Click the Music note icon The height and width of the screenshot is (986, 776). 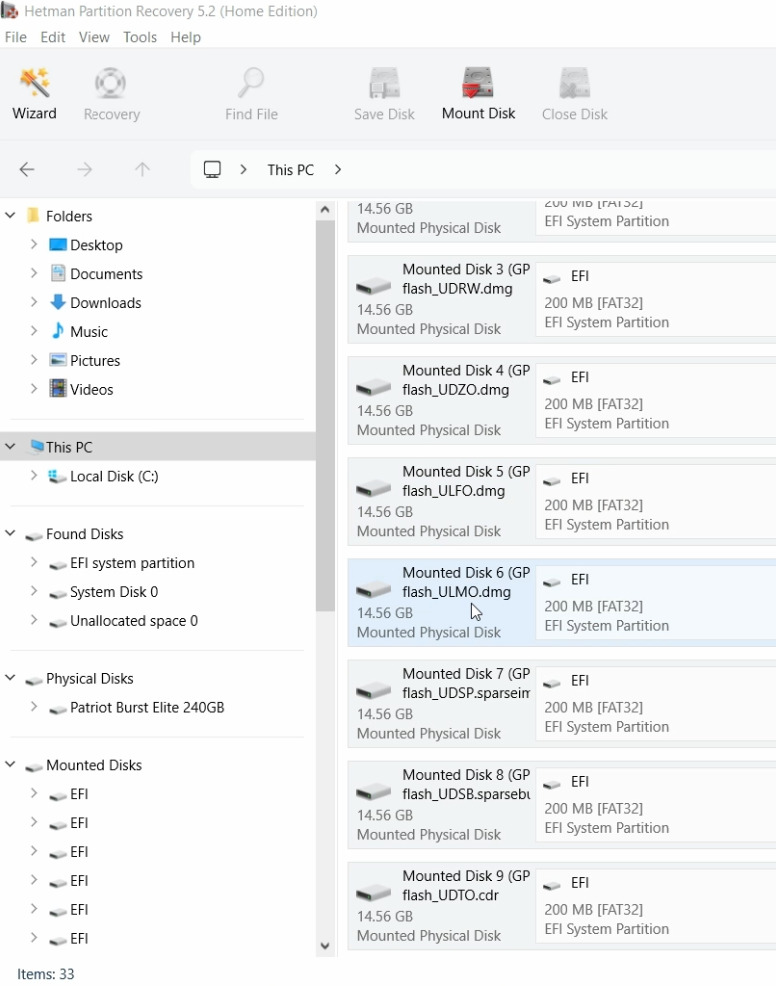58,331
